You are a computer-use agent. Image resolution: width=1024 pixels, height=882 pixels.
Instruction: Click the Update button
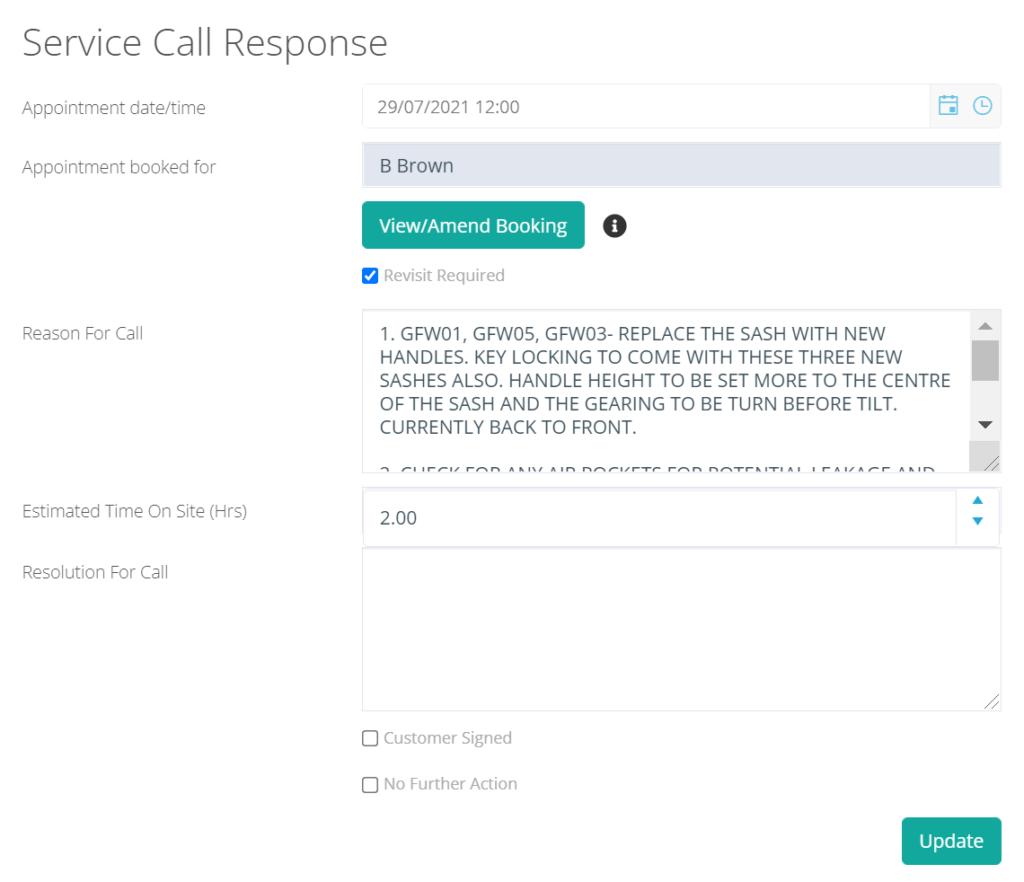coord(950,841)
